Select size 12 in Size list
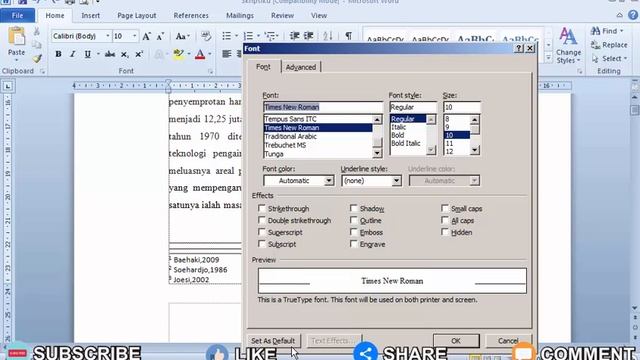This screenshot has height=360, width=640. (449, 151)
